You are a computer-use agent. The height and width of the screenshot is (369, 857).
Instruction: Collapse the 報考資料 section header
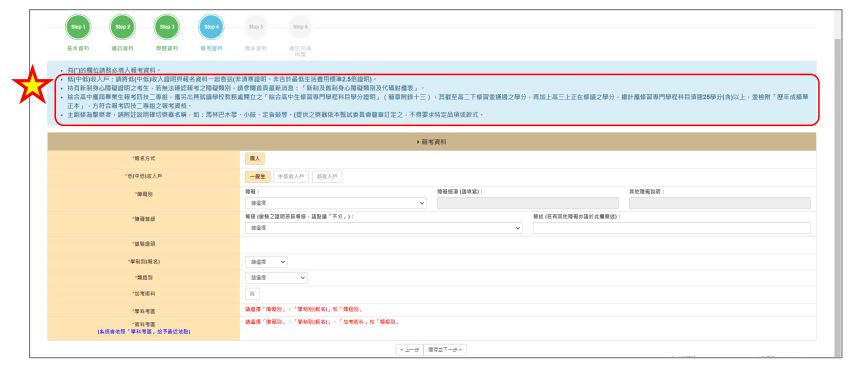pyautogui.click(x=432, y=142)
